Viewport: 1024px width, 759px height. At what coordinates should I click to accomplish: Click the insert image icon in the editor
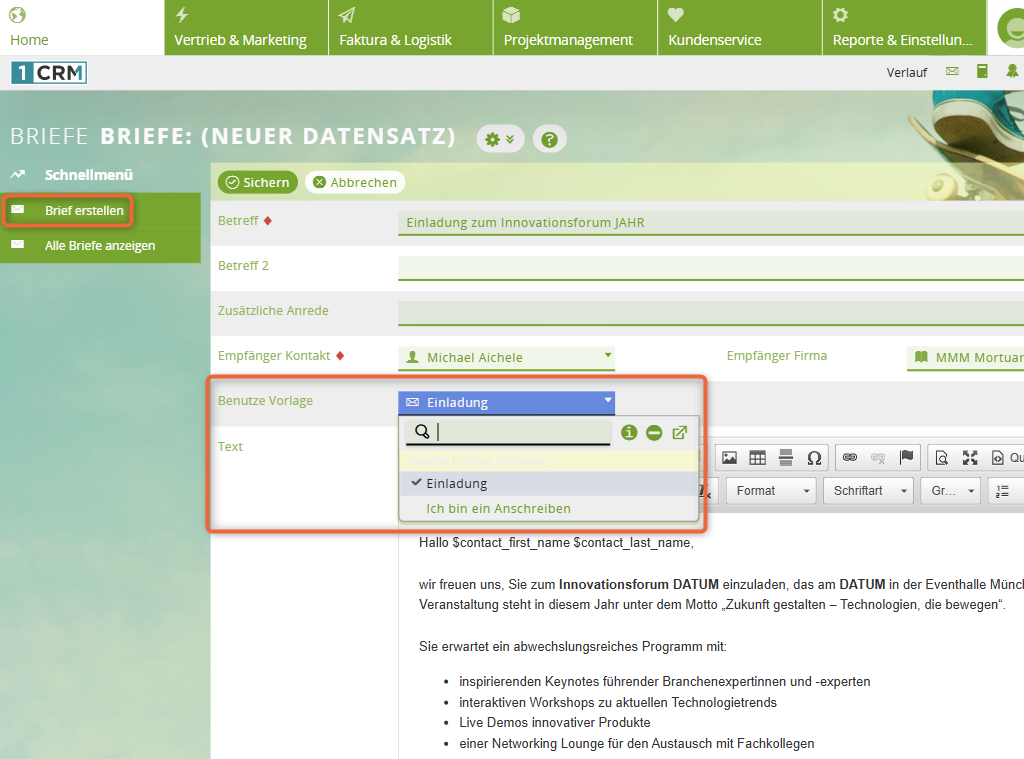tap(730, 457)
